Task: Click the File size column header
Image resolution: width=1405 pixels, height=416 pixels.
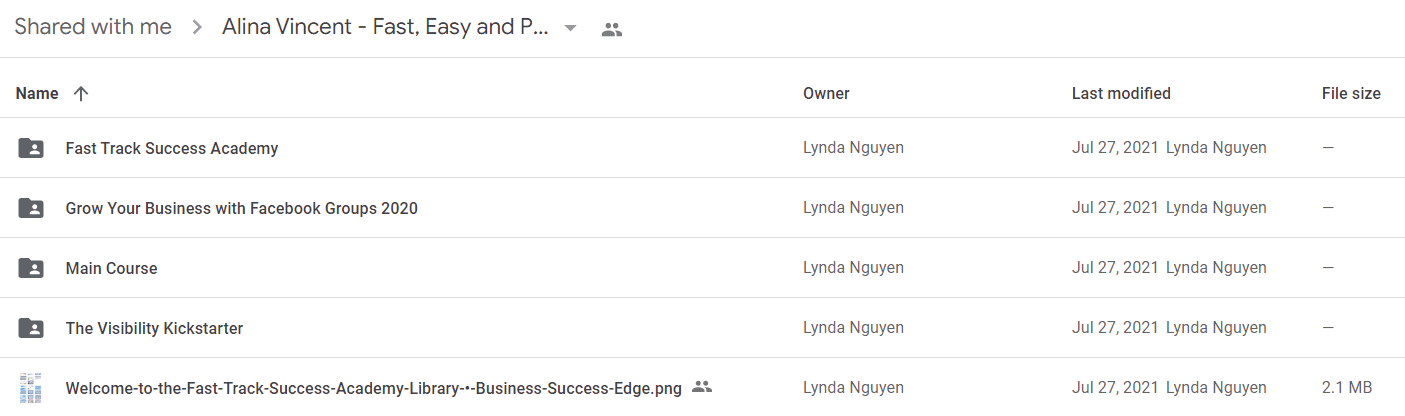Action: (x=1351, y=93)
